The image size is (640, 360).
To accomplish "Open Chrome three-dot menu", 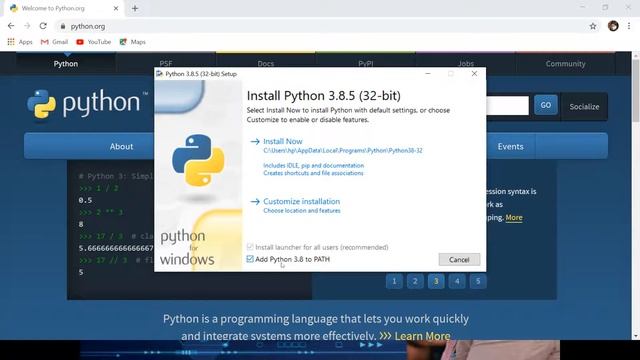I will (629, 26).
